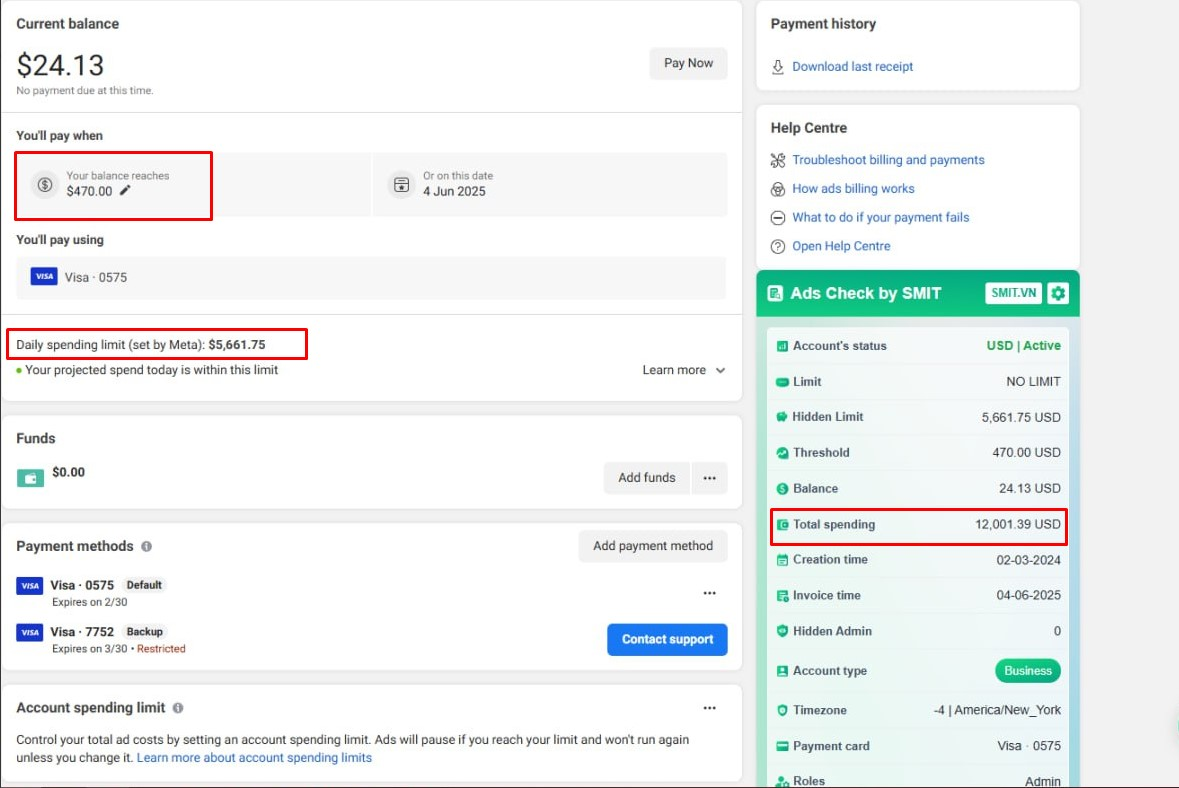Click the Account spending limit info icon
Image resolution: width=1179 pixels, height=788 pixels.
[178, 708]
